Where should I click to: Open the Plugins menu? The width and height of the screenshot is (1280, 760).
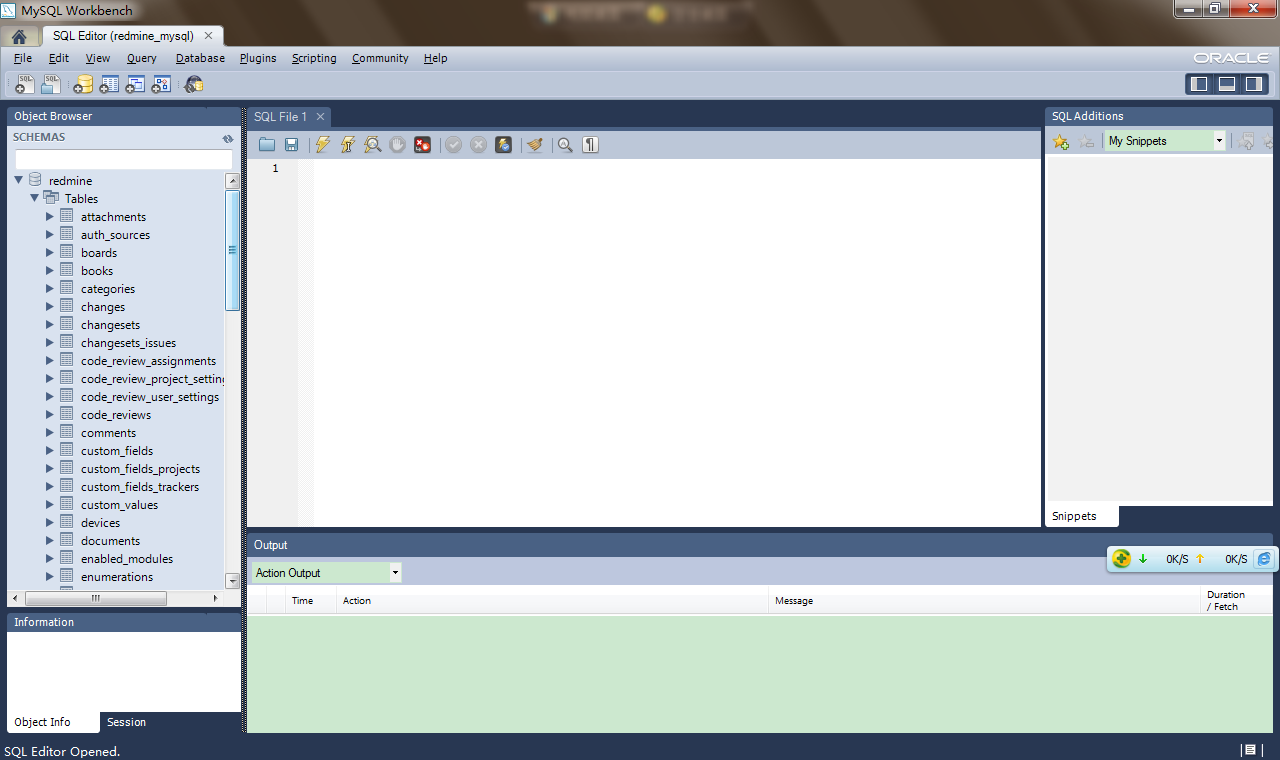(258, 58)
